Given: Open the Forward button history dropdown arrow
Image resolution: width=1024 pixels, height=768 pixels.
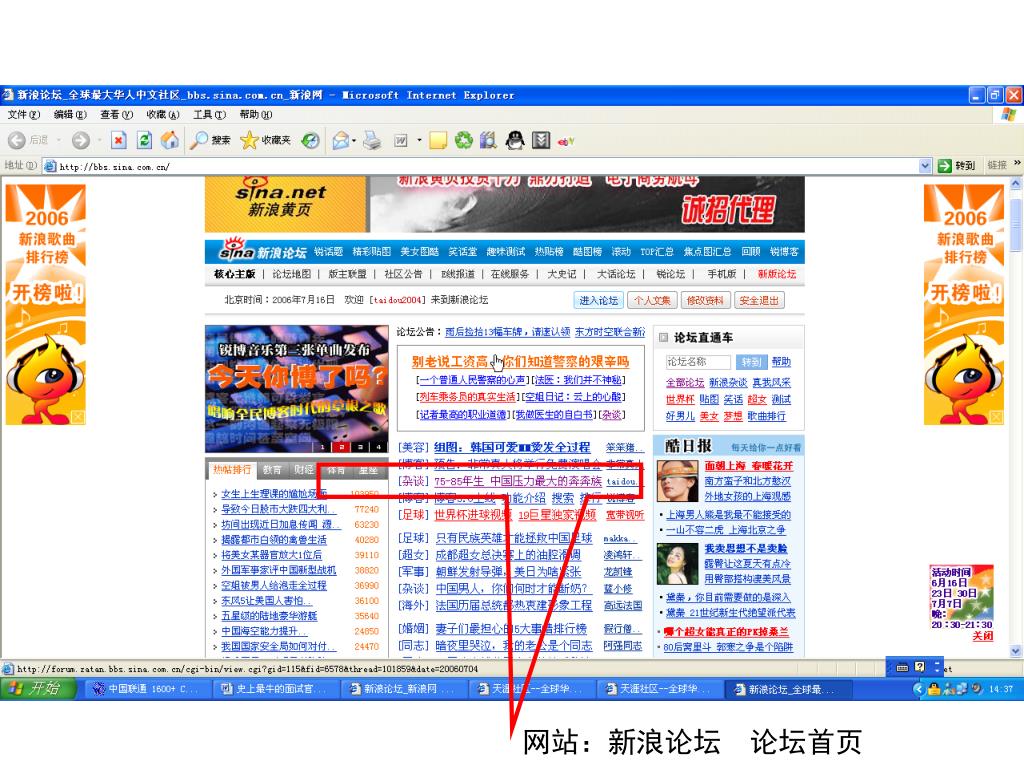Looking at the screenshot, I should [99, 140].
